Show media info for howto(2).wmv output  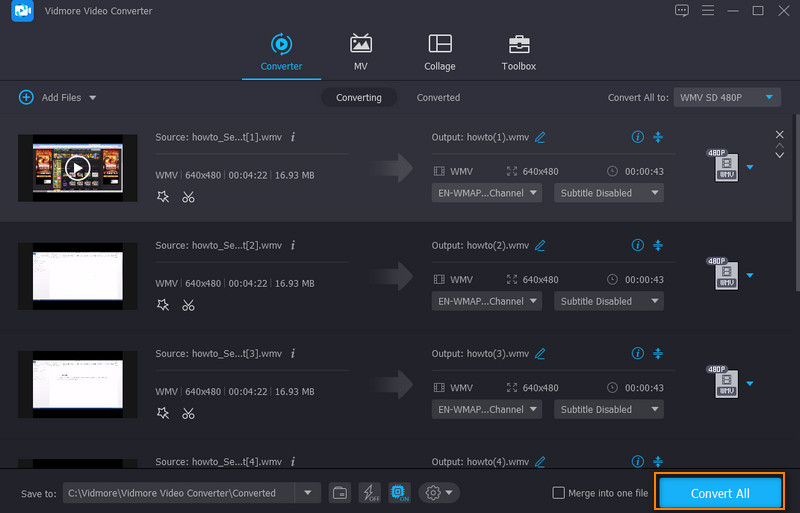click(x=637, y=245)
